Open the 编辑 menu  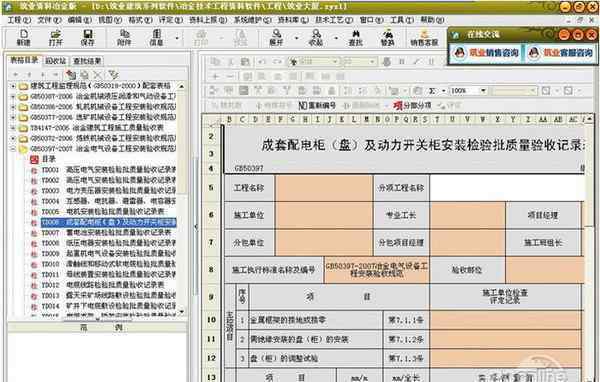[x=80, y=20]
